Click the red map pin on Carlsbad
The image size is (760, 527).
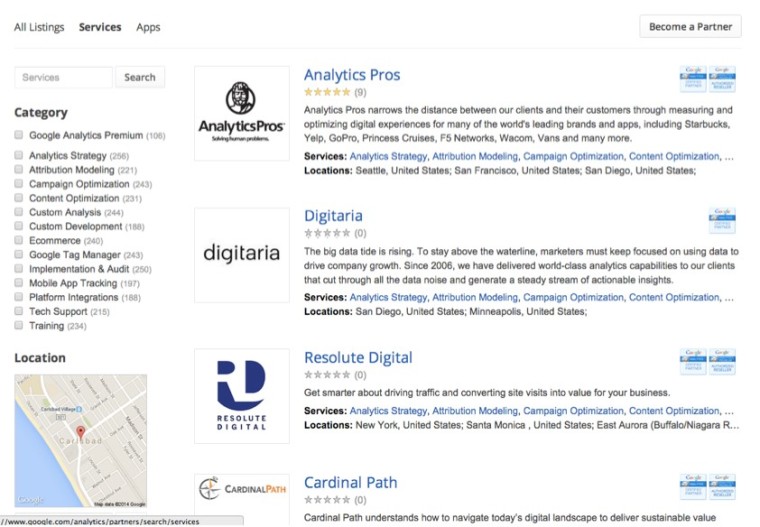pyautogui.click(x=80, y=432)
